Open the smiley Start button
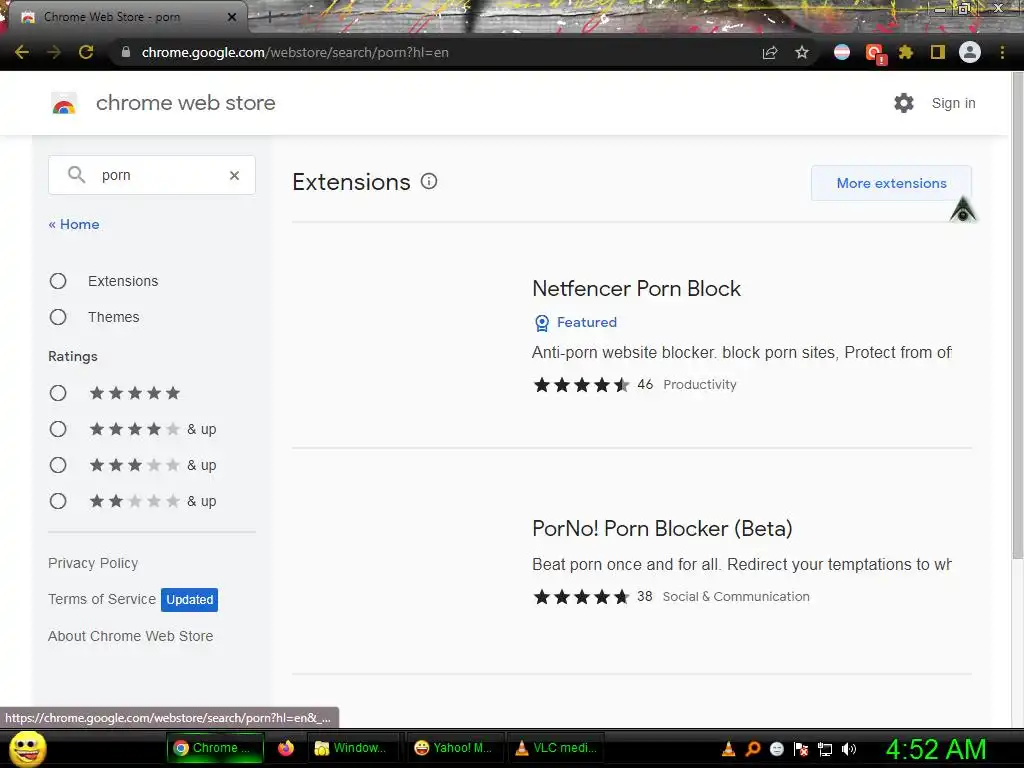This screenshot has width=1024, height=768. 27,748
